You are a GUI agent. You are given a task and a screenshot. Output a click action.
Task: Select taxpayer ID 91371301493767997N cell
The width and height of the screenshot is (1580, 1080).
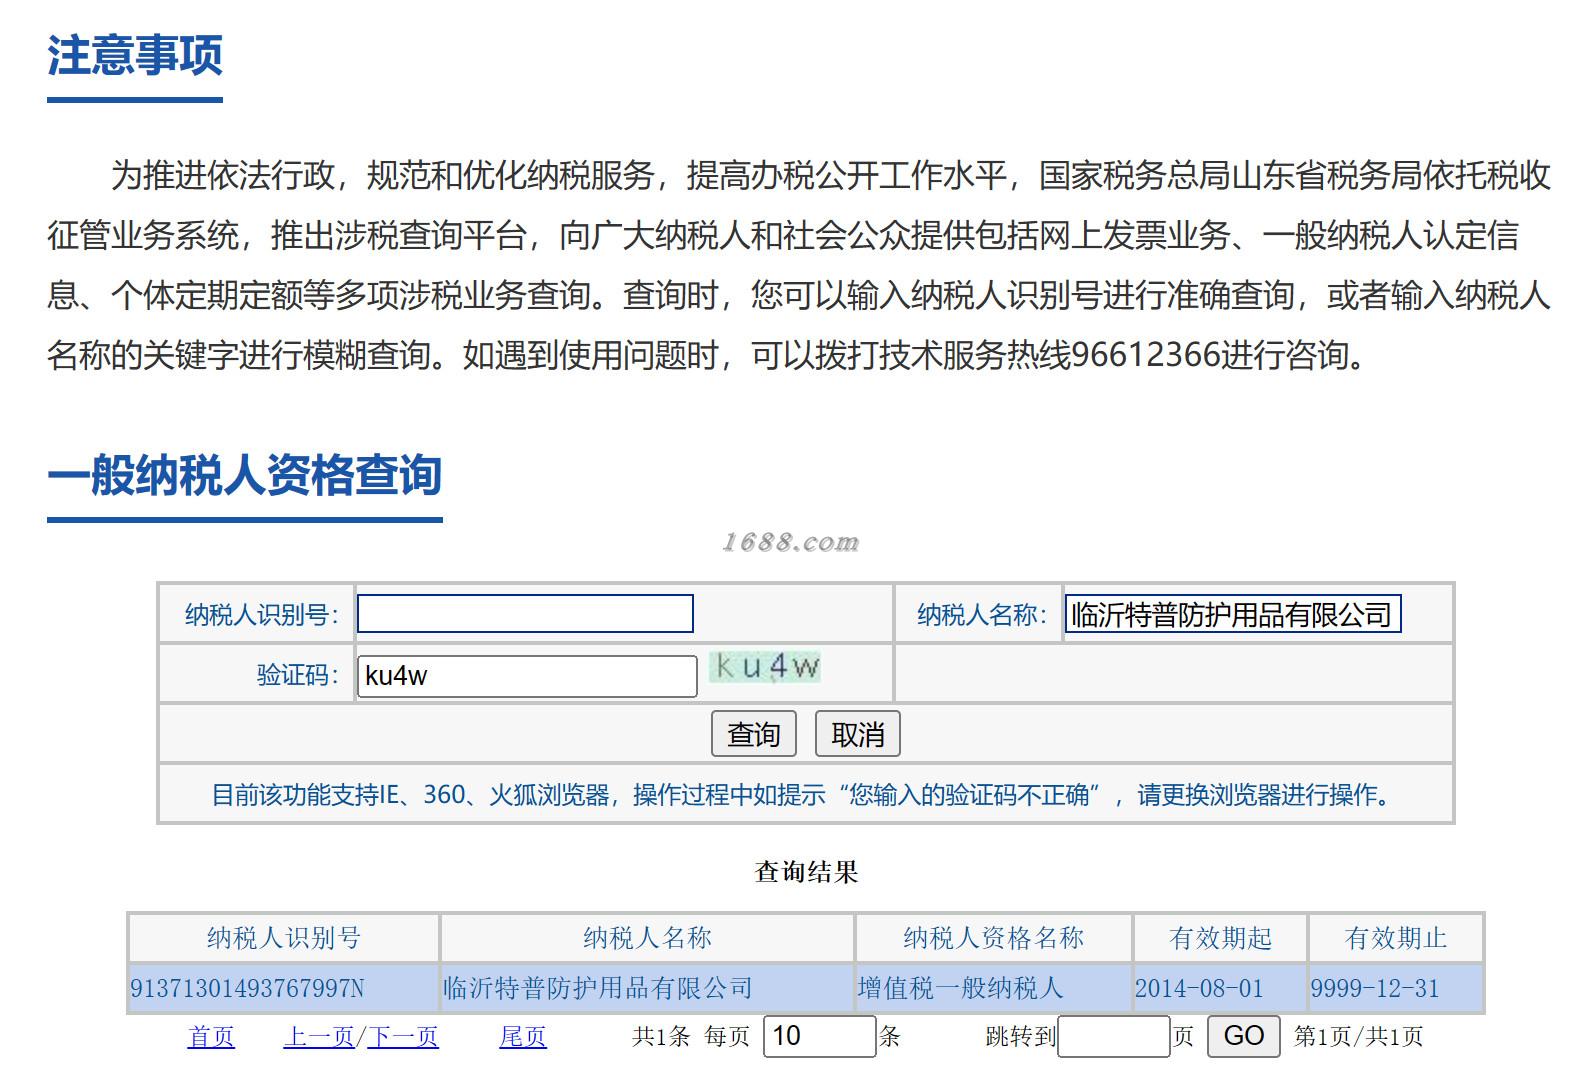click(x=284, y=988)
